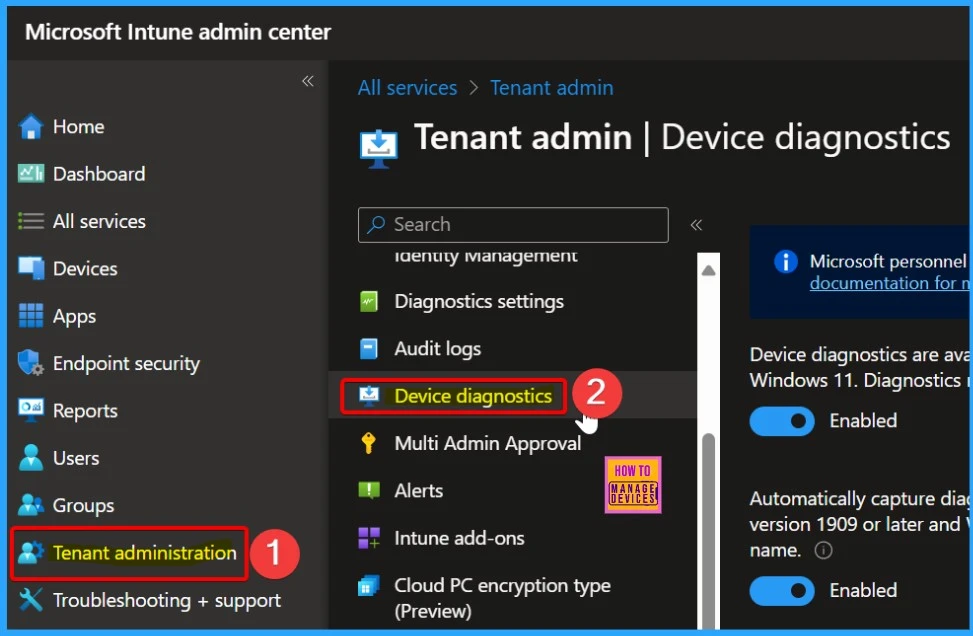
Task: Click the Groups people icon
Action: click(30, 505)
